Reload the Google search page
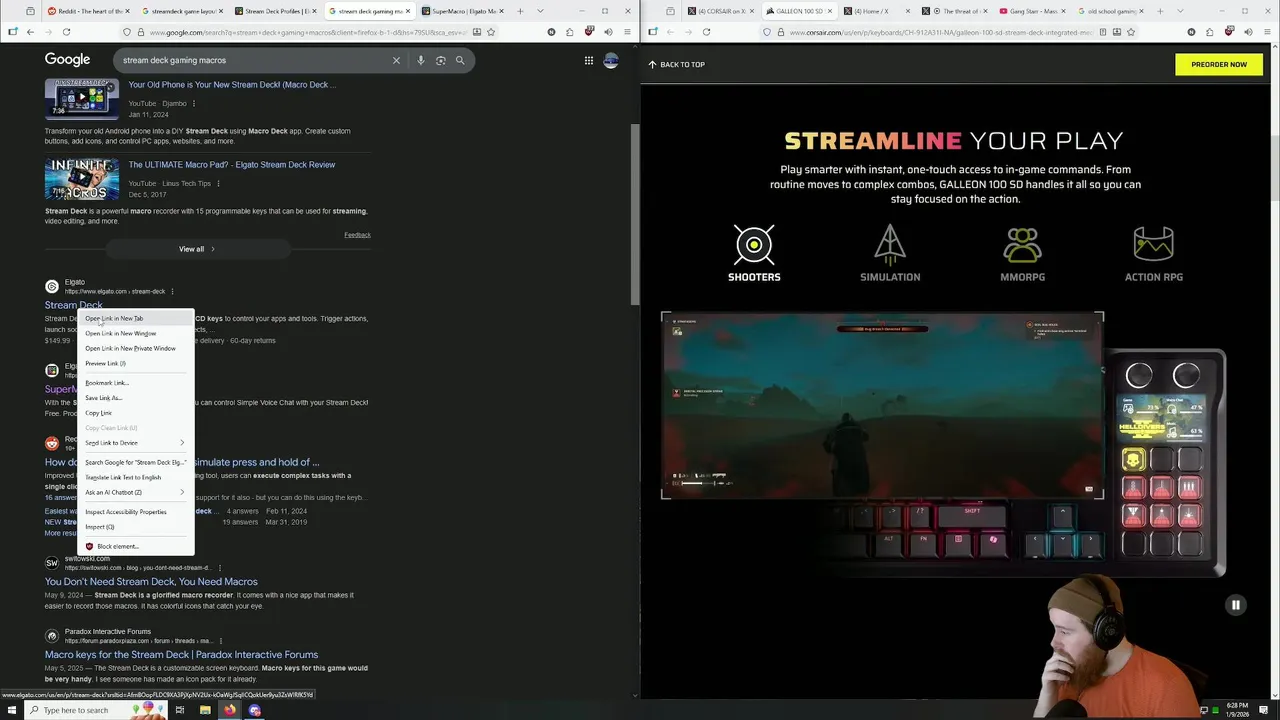 click(66, 32)
